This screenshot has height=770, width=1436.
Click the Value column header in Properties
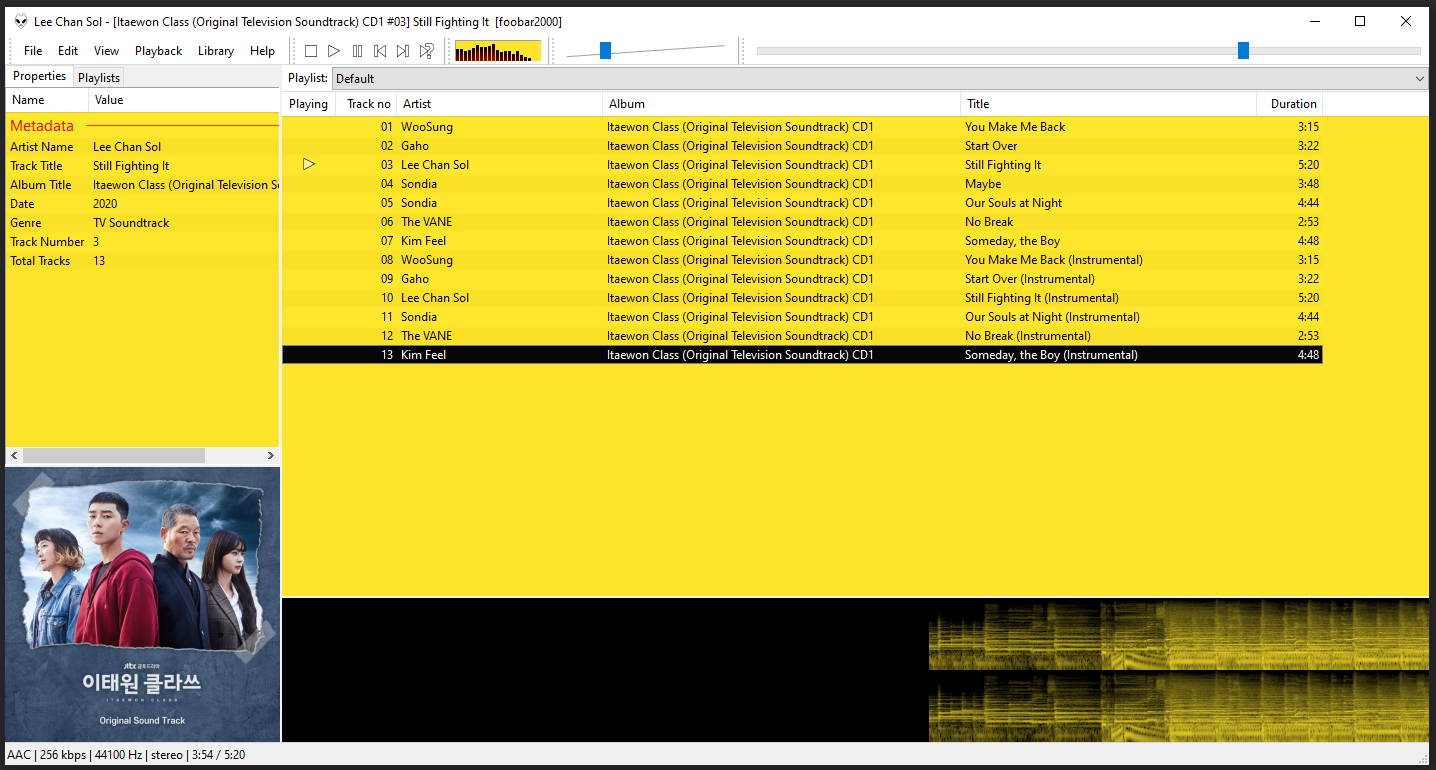click(184, 100)
